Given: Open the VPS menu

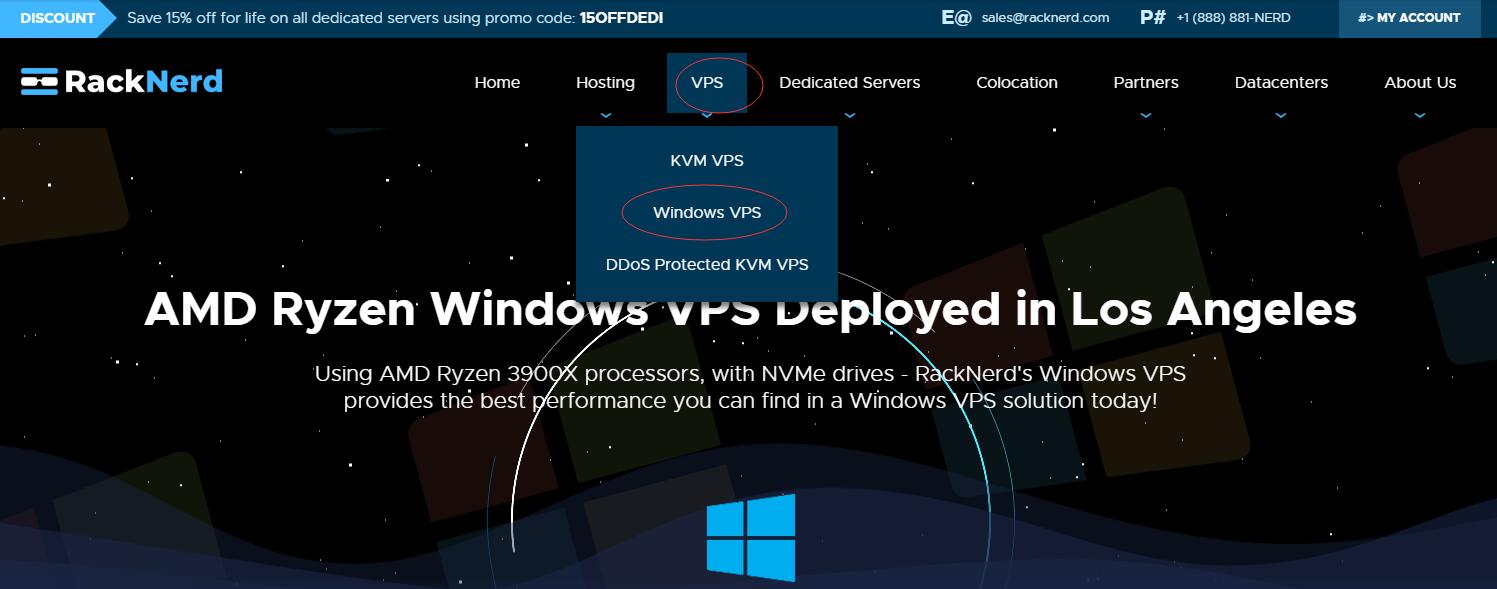Looking at the screenshot, I should click(x=707, y=83).
